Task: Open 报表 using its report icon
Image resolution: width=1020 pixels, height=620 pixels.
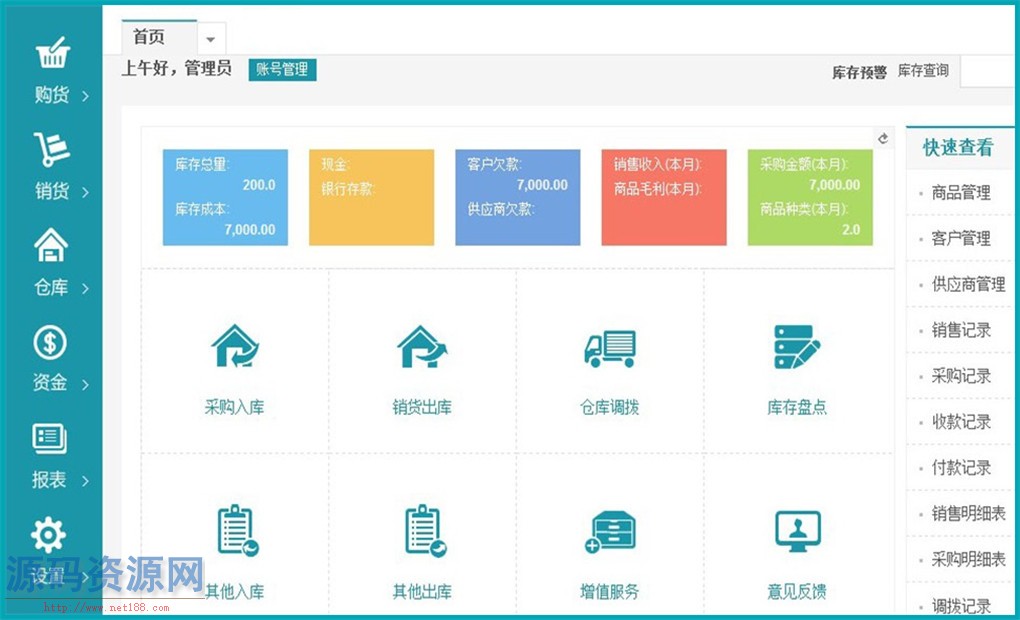Action: (x=49, y=437)
